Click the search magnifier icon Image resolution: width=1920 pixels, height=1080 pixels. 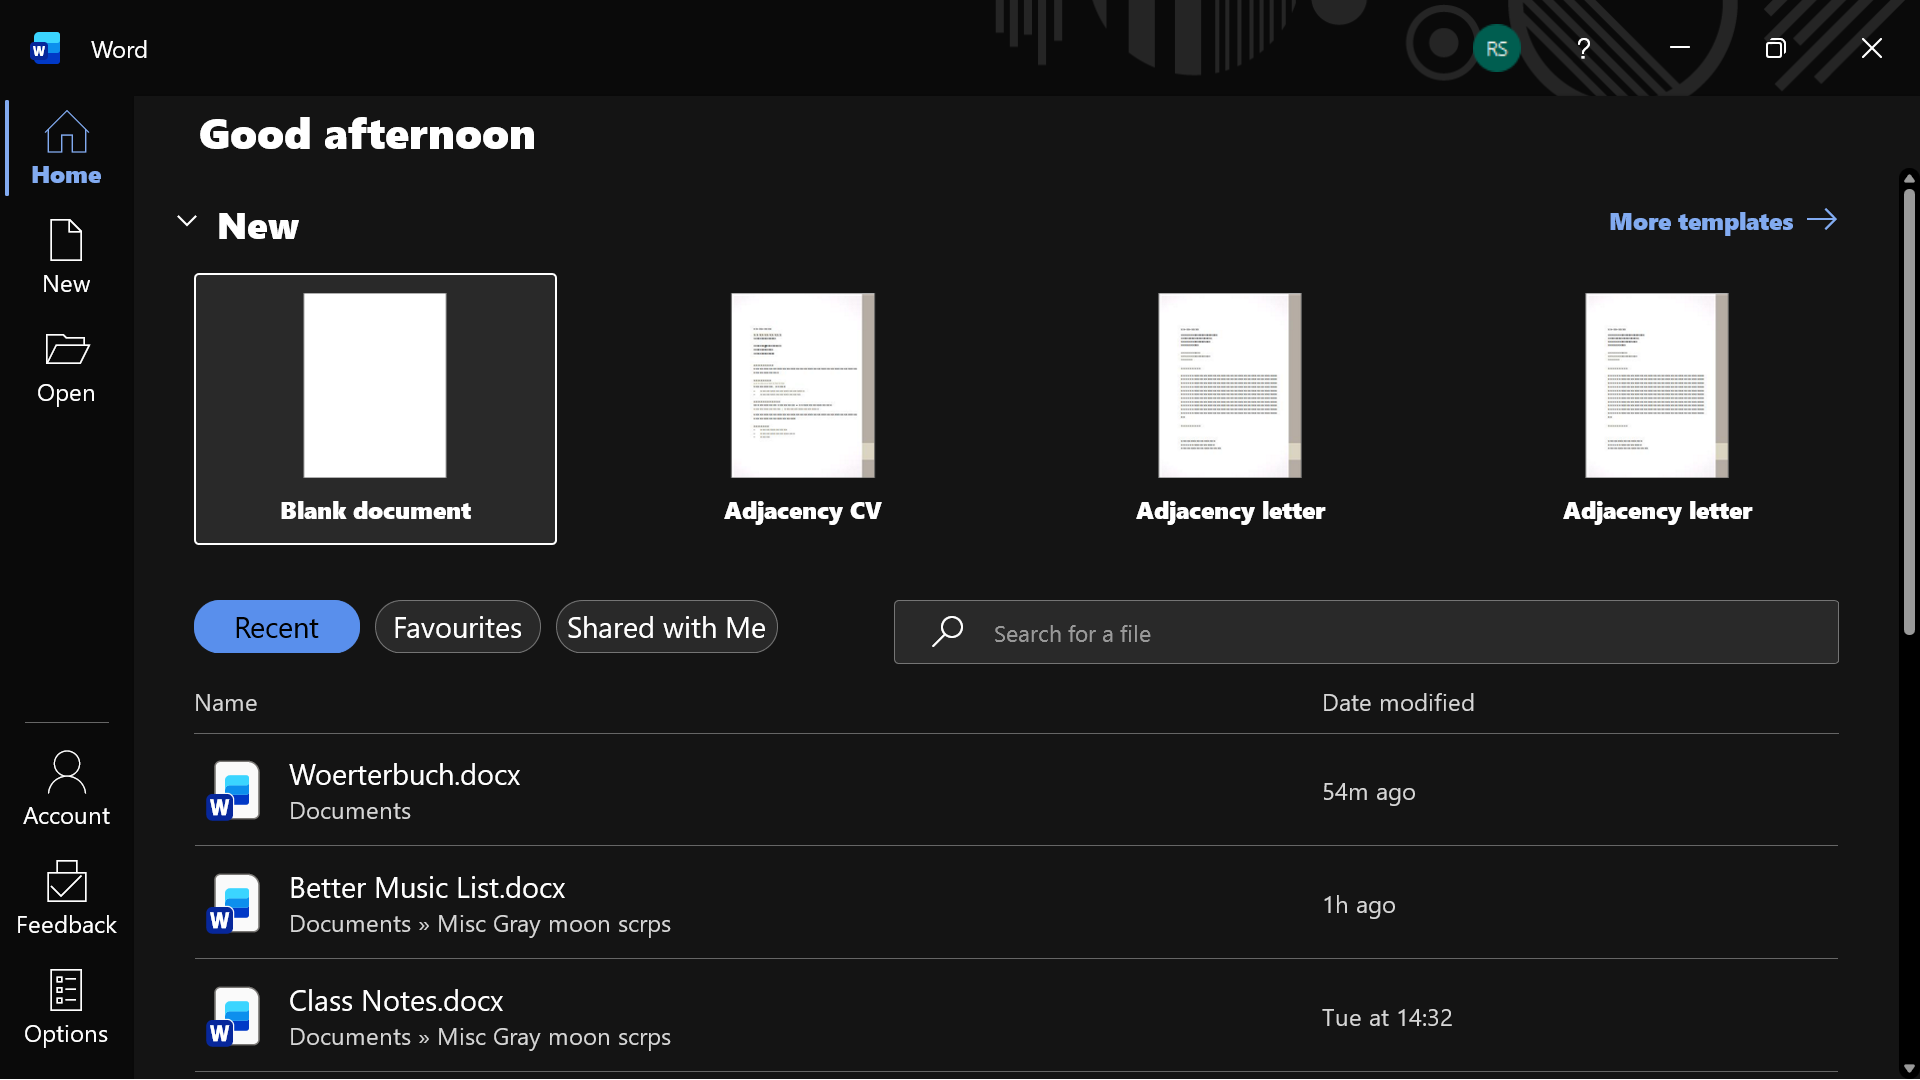click(x=947, y=632)
